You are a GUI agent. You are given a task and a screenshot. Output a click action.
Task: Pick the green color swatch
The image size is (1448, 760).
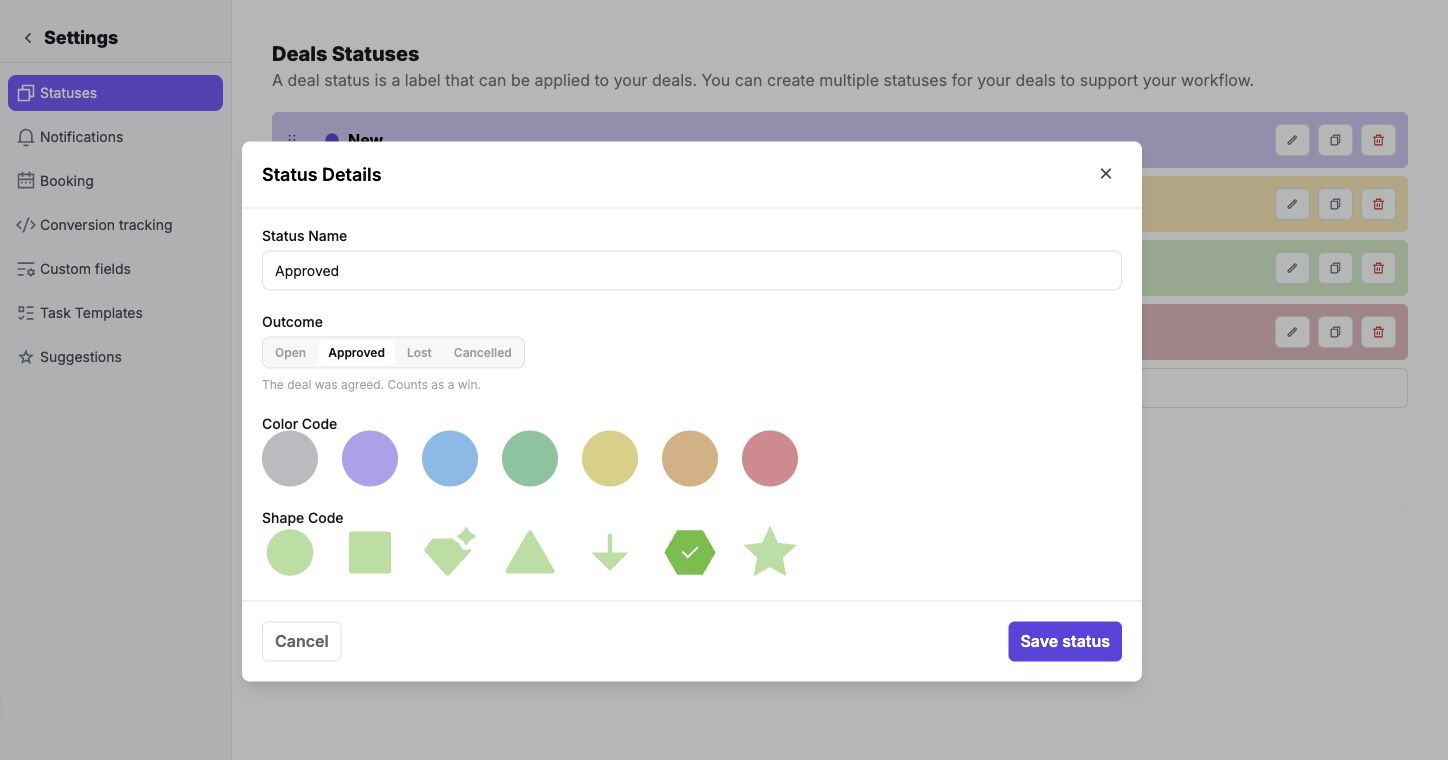pos(530,459)
